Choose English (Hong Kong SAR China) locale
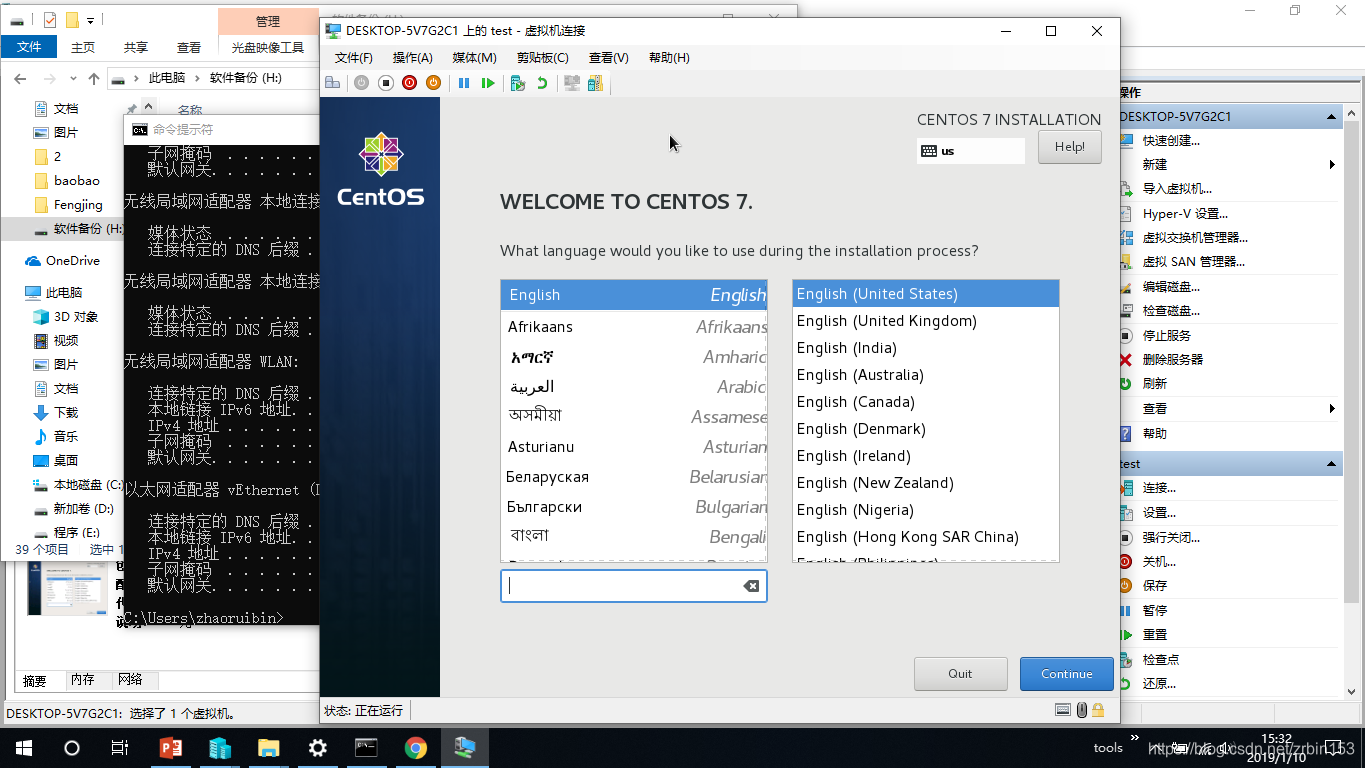The image size is (1365, 768). pyautogui.click(x=925, y=537)
